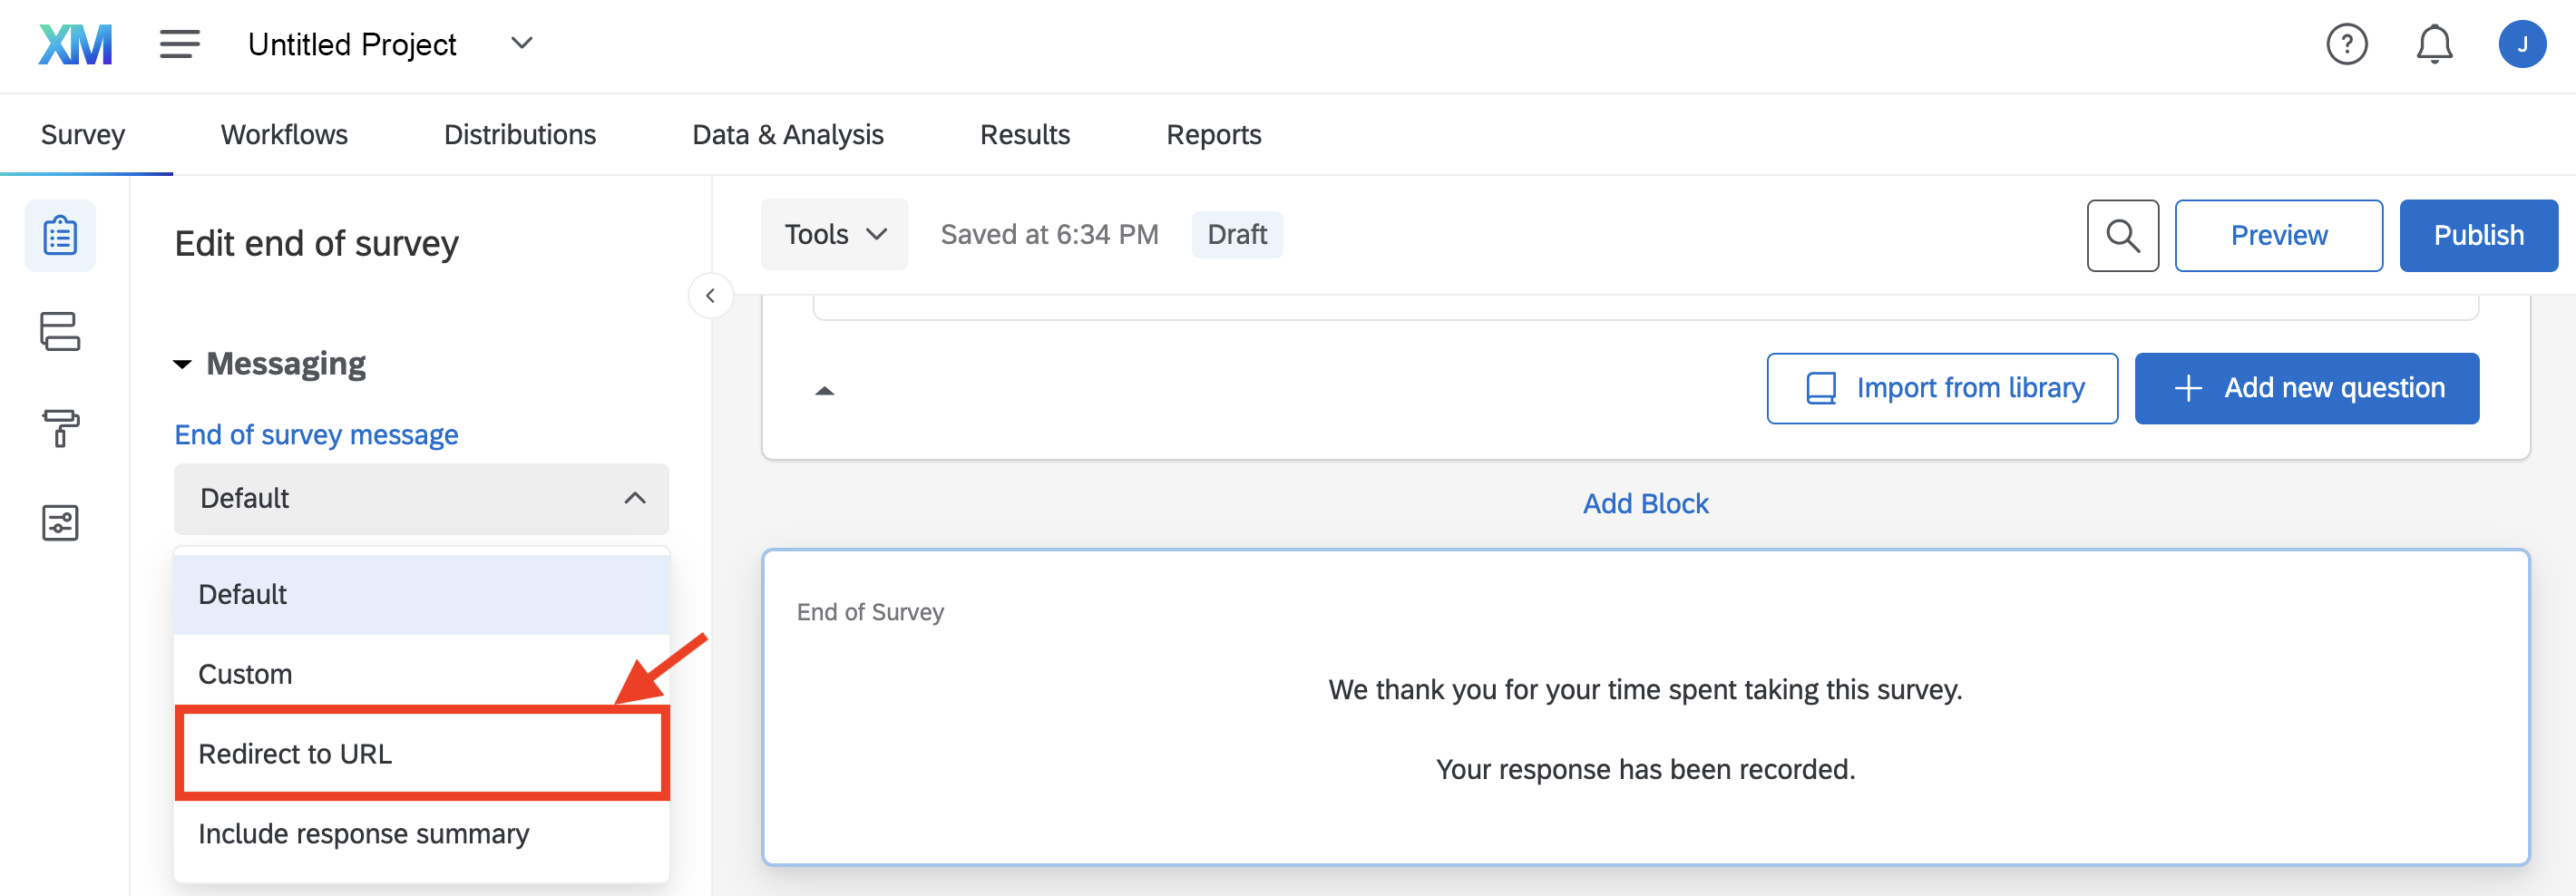Collapse the side panel with the left chevron
2576x896 pixels.
[710, 296]
